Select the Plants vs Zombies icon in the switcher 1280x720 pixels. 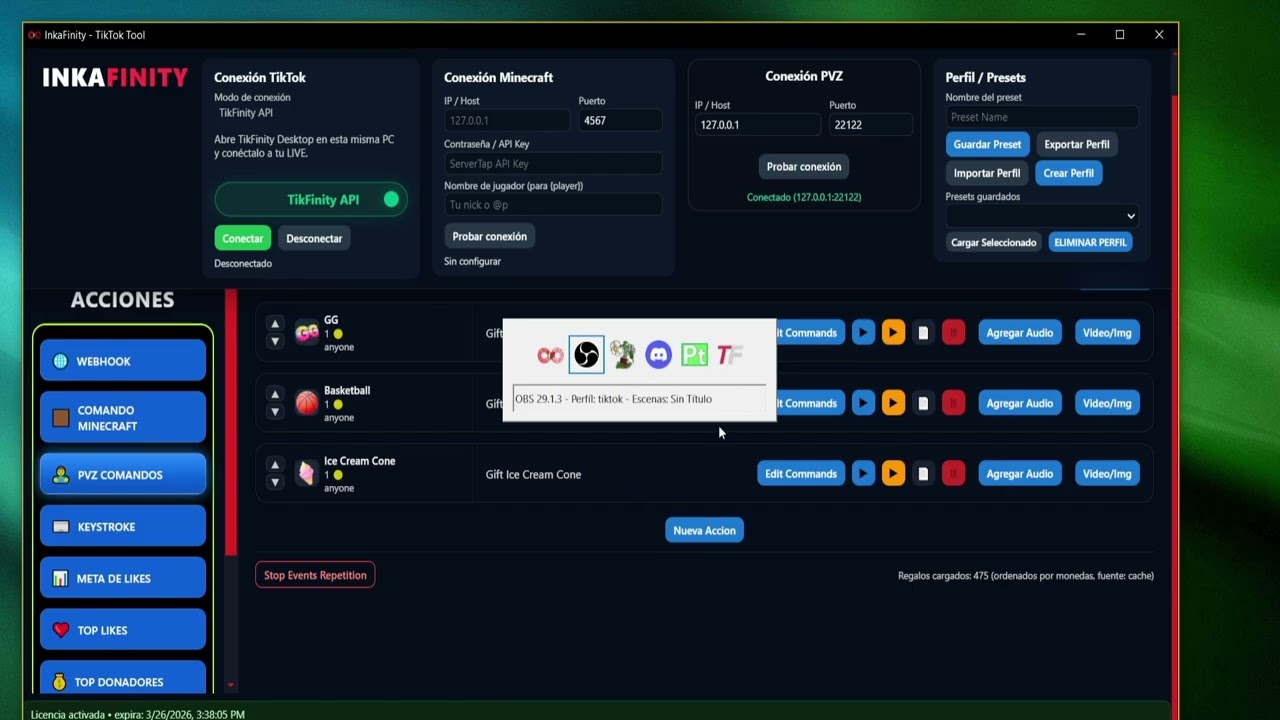pos(623,354)
